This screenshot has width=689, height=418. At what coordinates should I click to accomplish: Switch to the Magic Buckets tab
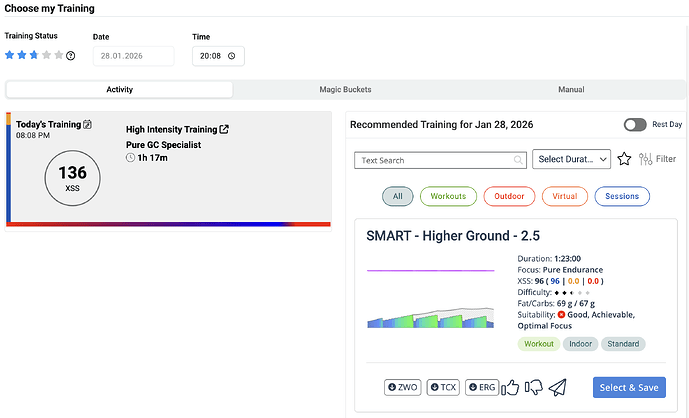pyautogui.click(x=345, y=90)
